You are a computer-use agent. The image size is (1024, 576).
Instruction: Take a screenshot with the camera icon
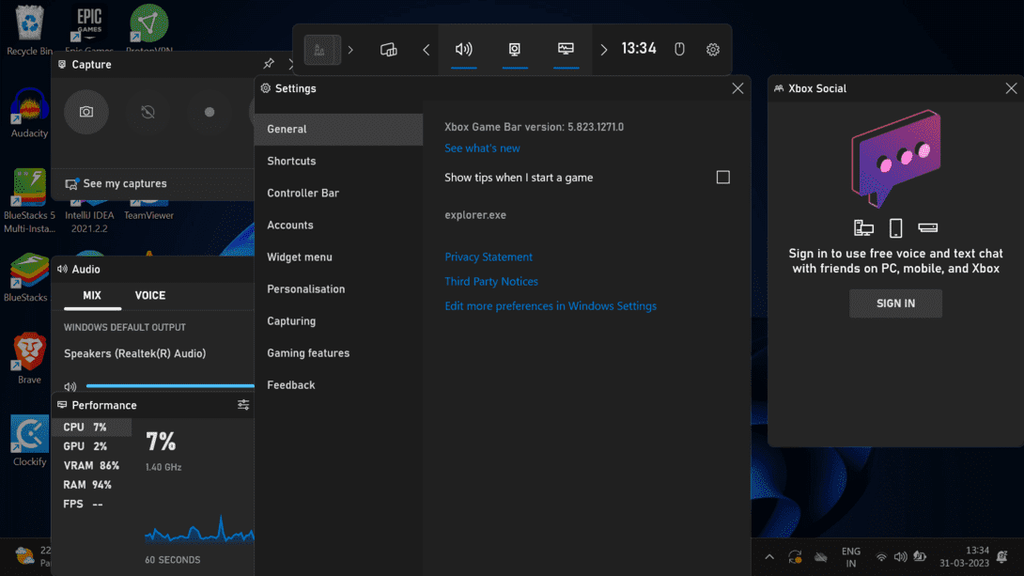(86, 112)
